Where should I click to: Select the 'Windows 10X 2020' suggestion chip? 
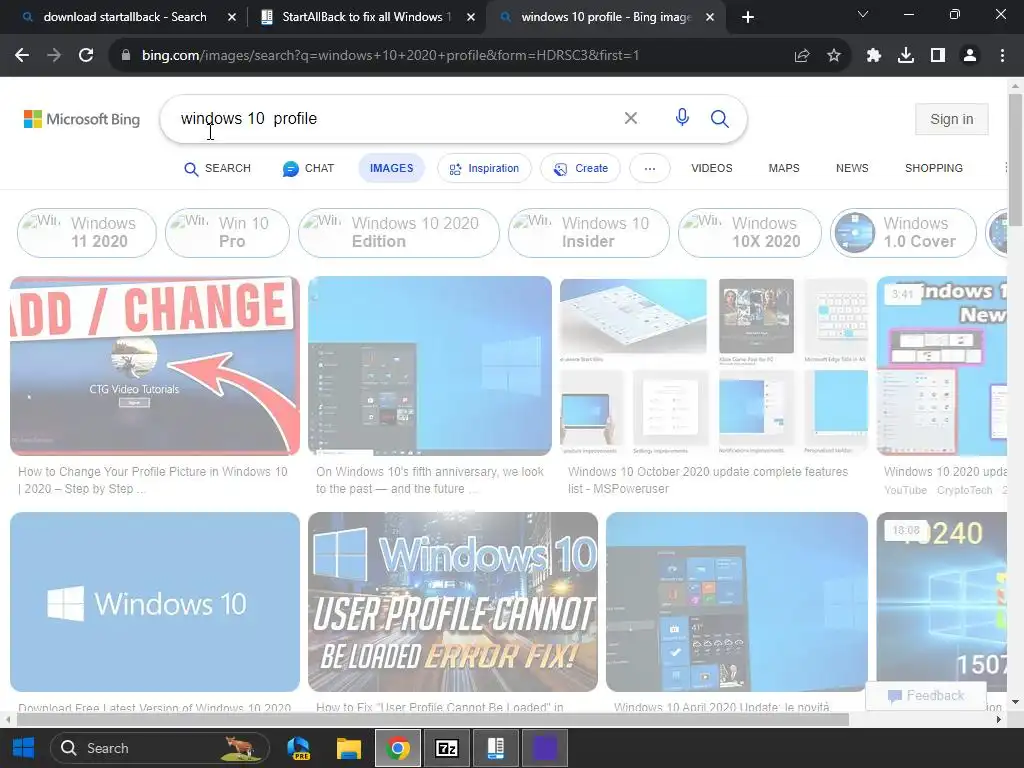750,232
